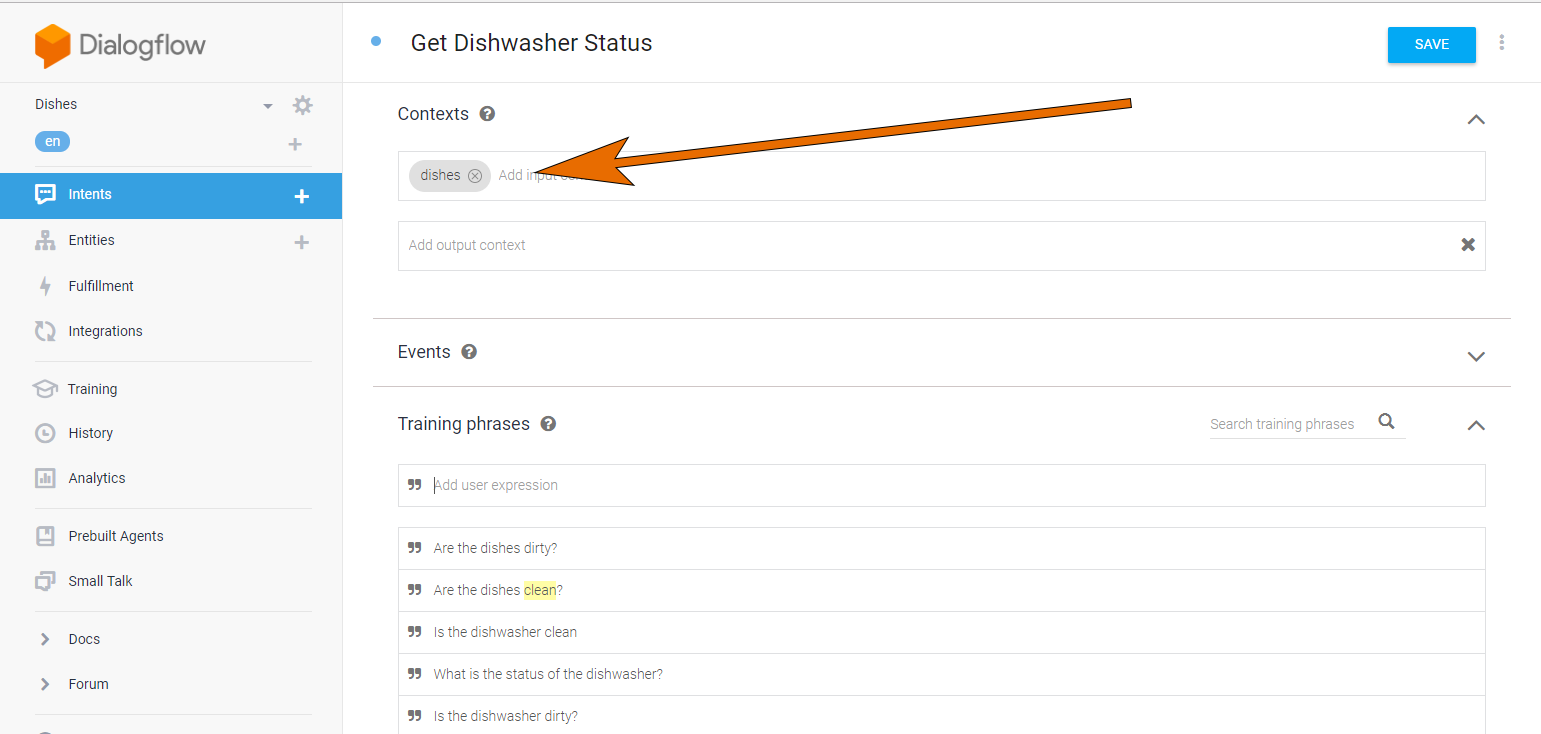This screenshot has height=734, width=1541.
Task: Click quote icon beside Add user expression
Action: [414, 485]
